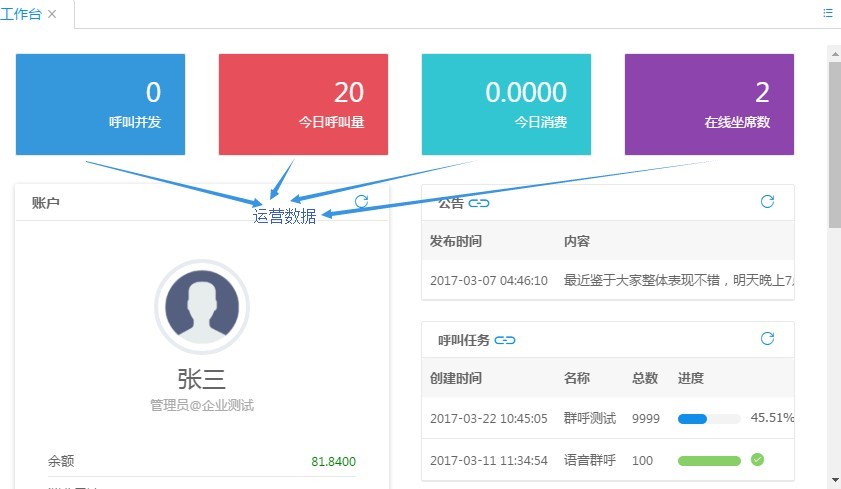Image resolution: width=841 pixels, height=489 pixels.
Task: Click the 群呼测试 progress bar
Action: point(708,418)
